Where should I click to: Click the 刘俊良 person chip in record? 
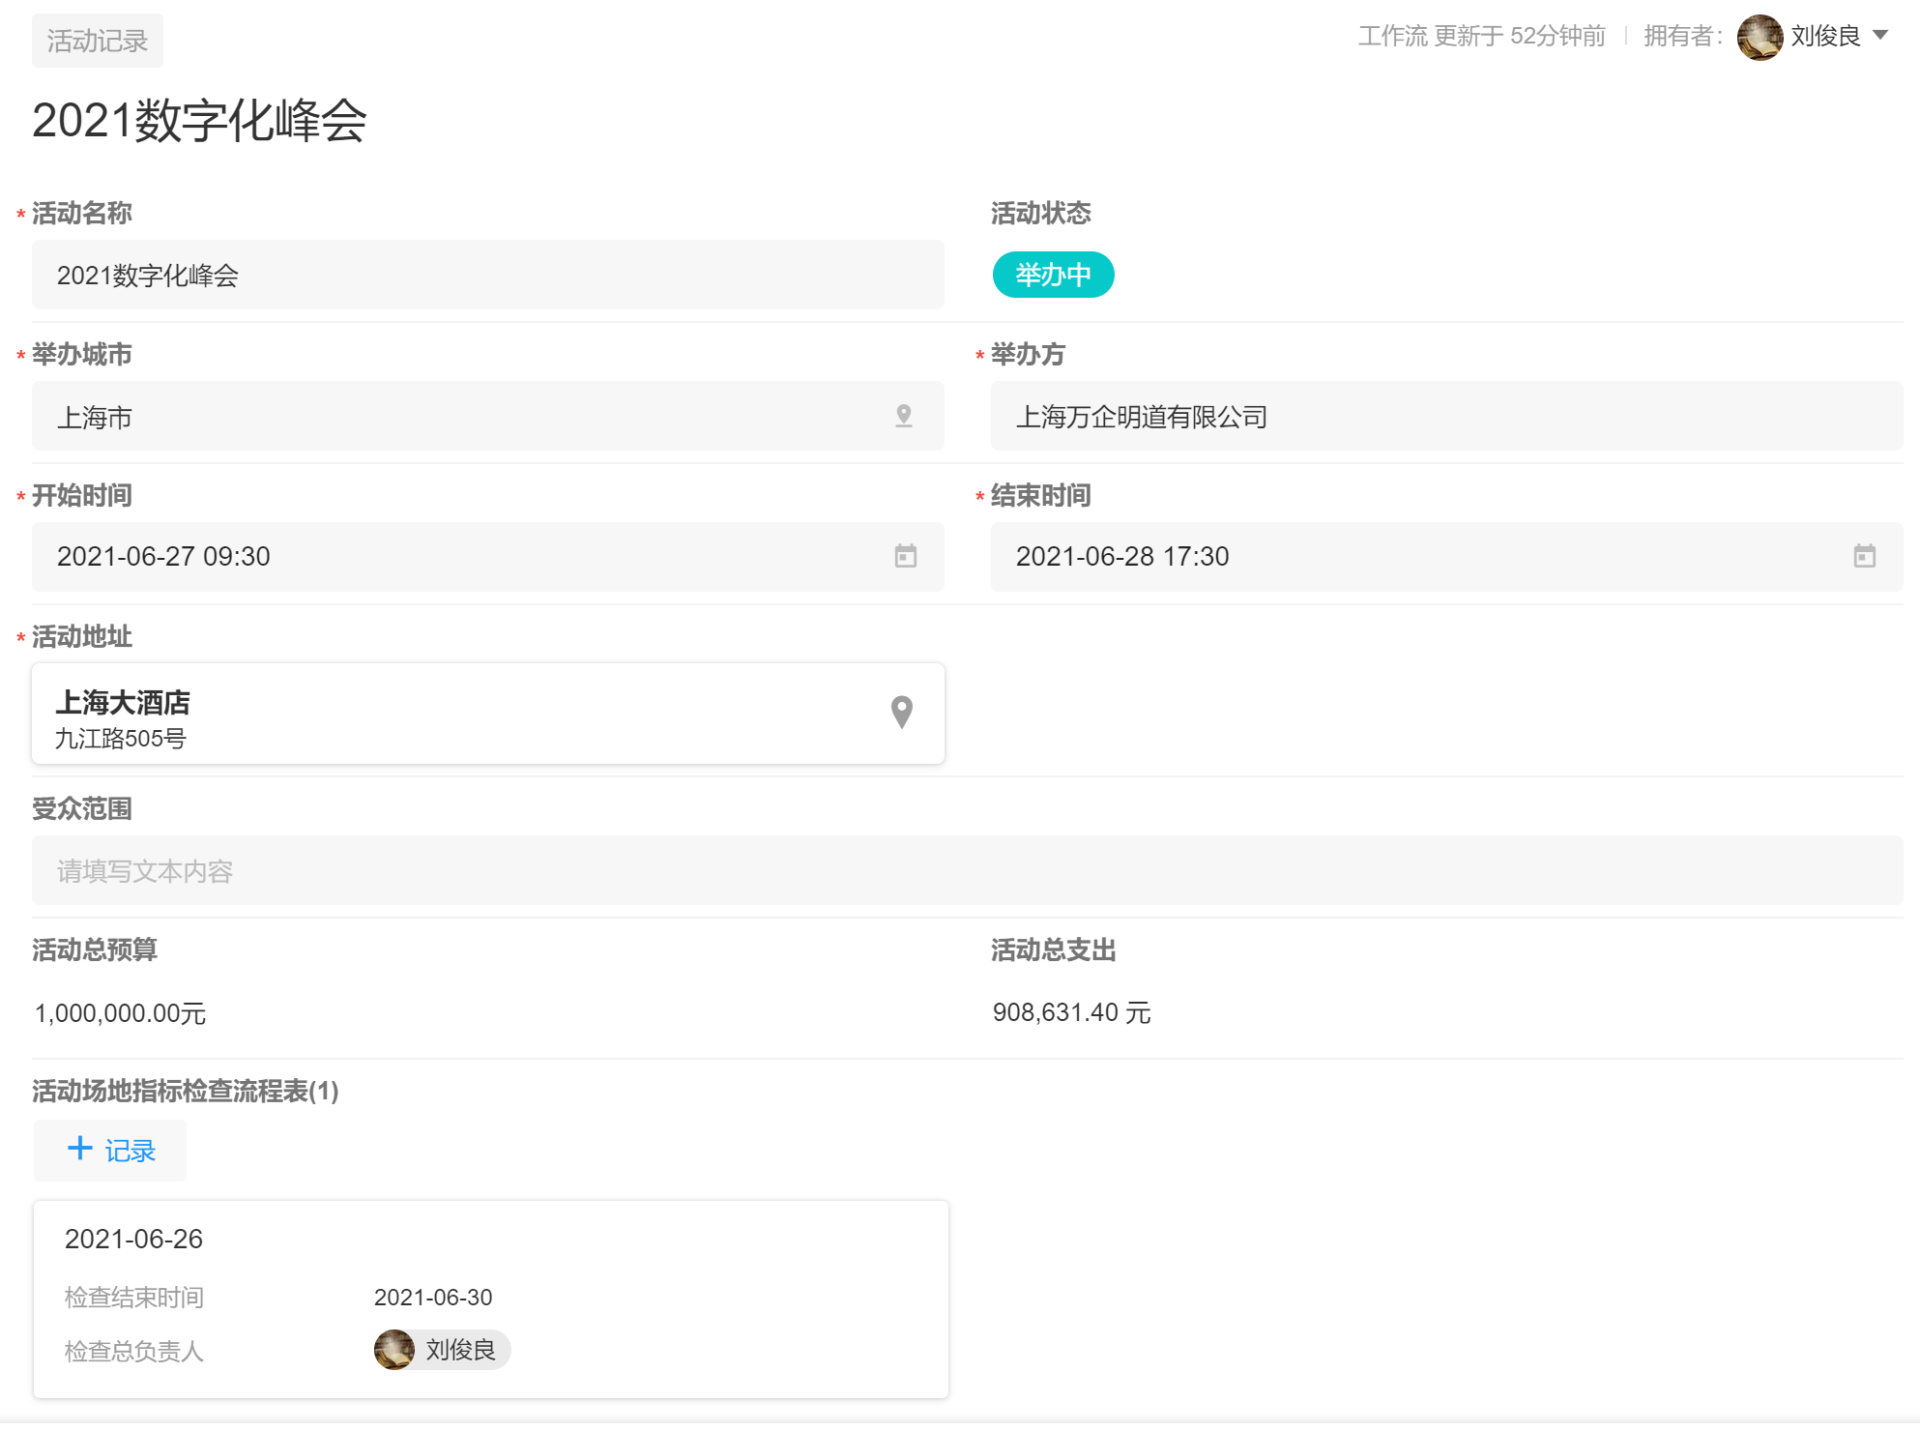[459, 1350]
